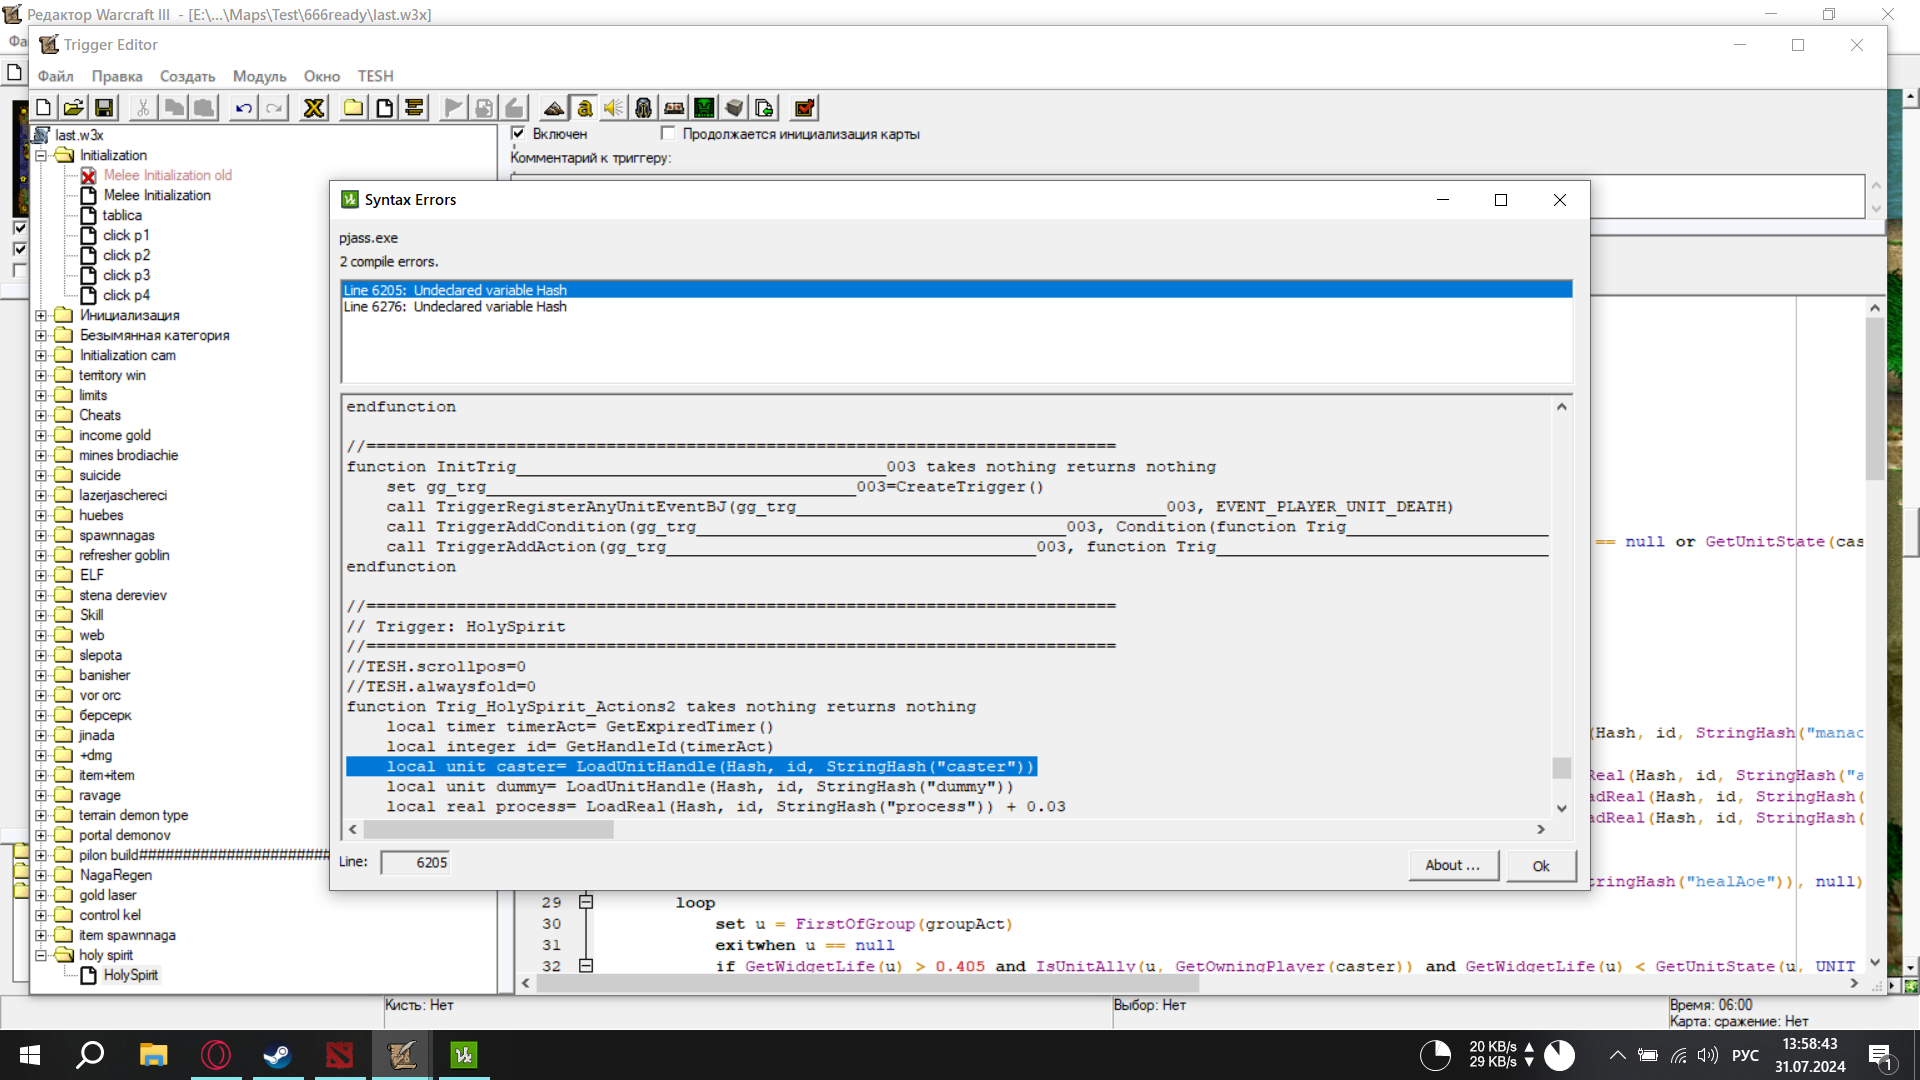This screenshot has width=1920, height=1080.
Task: Click the Line number input field
Action: 415,862
